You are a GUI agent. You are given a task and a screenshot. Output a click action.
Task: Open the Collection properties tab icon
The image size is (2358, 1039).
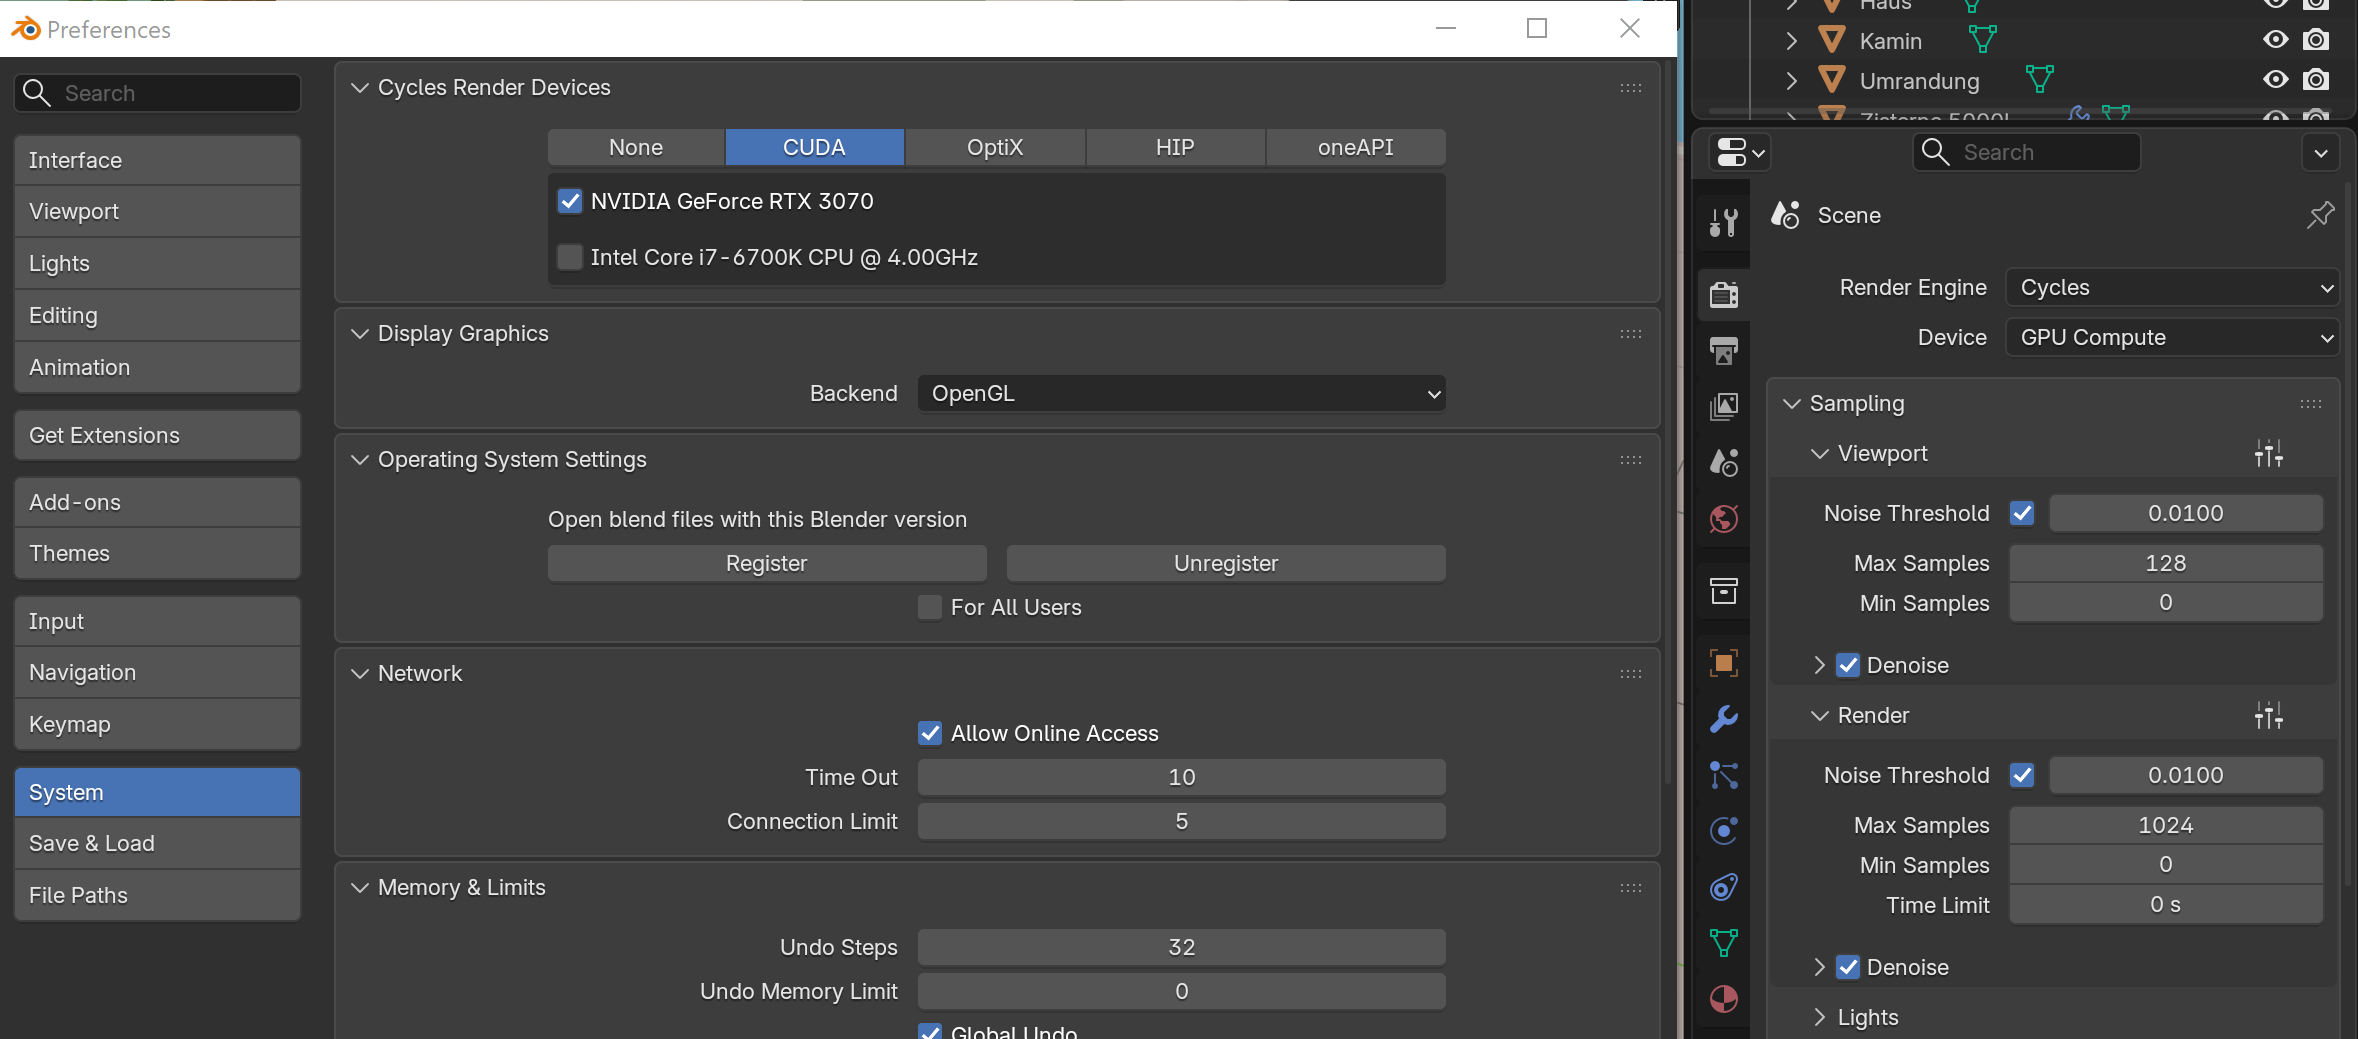[x=1723, y=590]
